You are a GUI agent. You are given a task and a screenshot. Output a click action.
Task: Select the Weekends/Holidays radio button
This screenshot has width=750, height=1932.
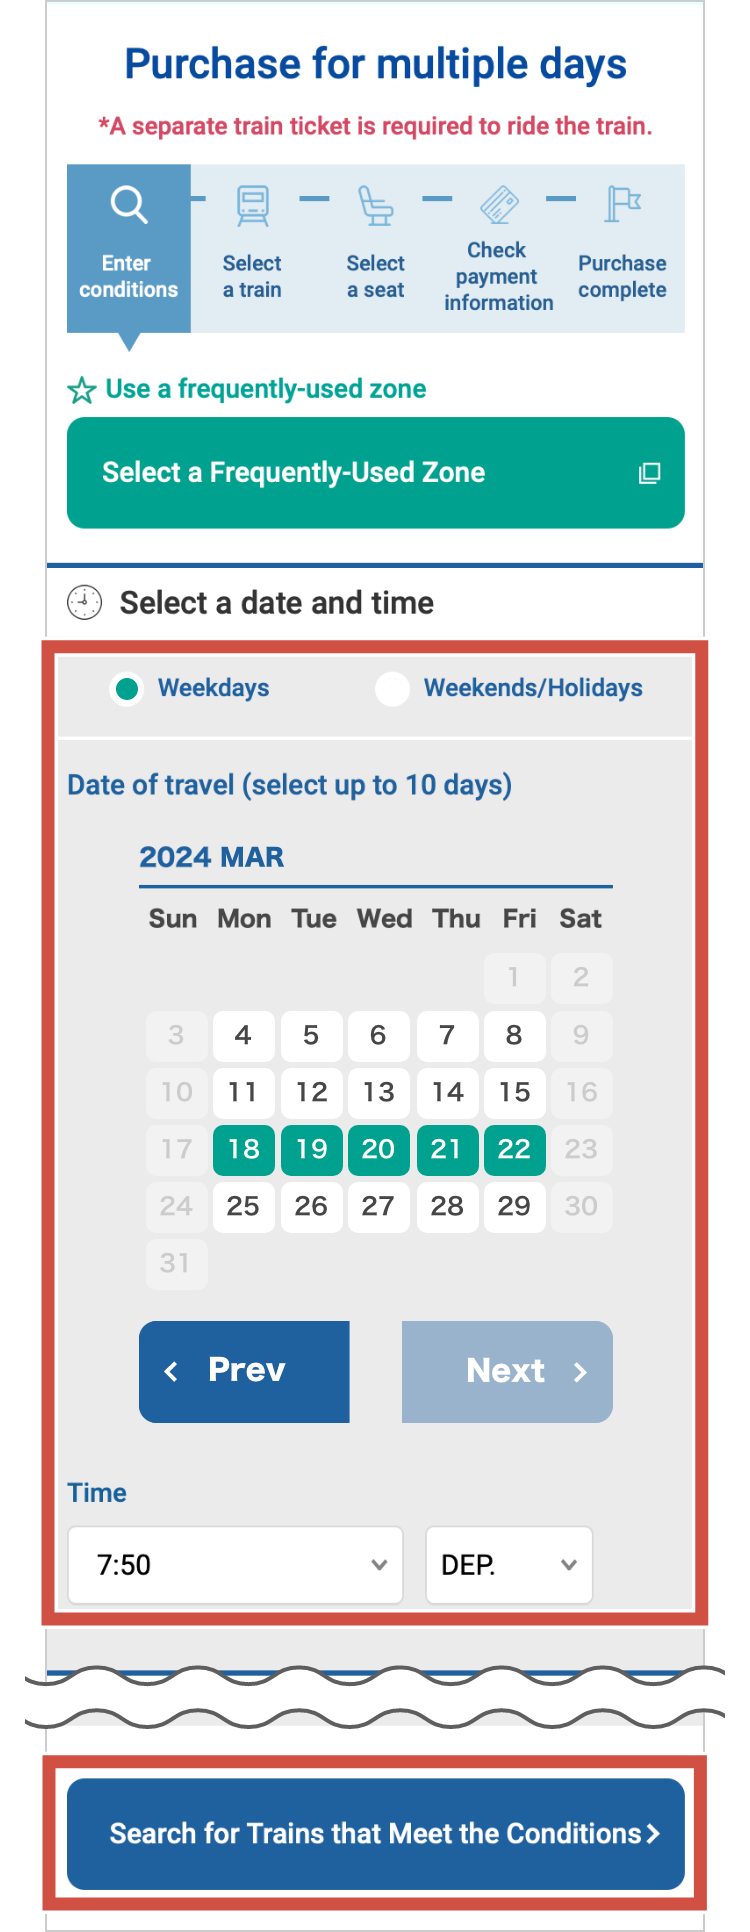[392, 689]
